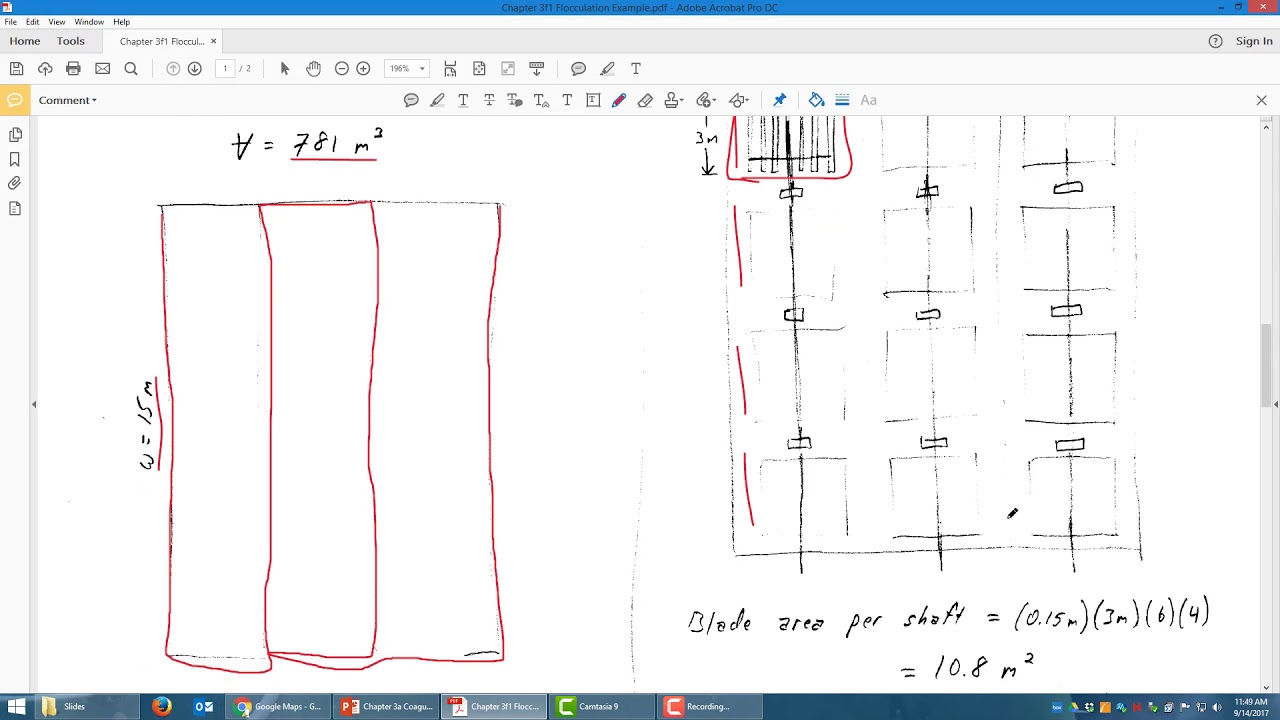Open the bookmarks side panel
Image resolution: width=1280 pixels, height=720 pixels.
tap(15, 159)
